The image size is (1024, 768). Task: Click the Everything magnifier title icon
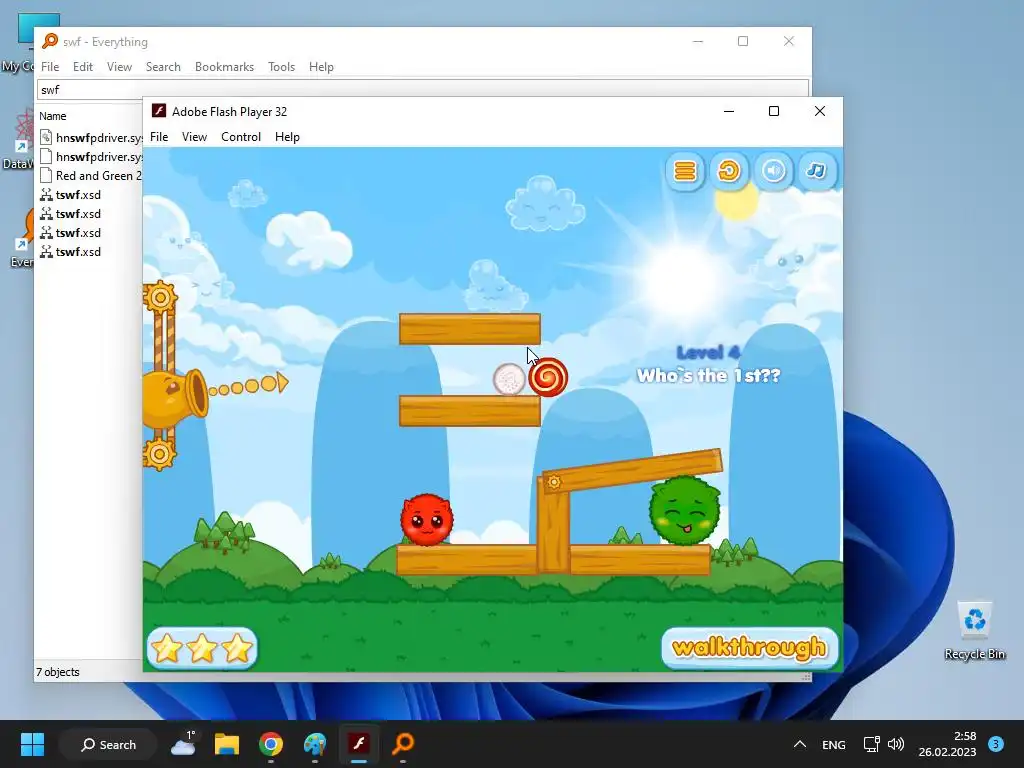[50, 41]
